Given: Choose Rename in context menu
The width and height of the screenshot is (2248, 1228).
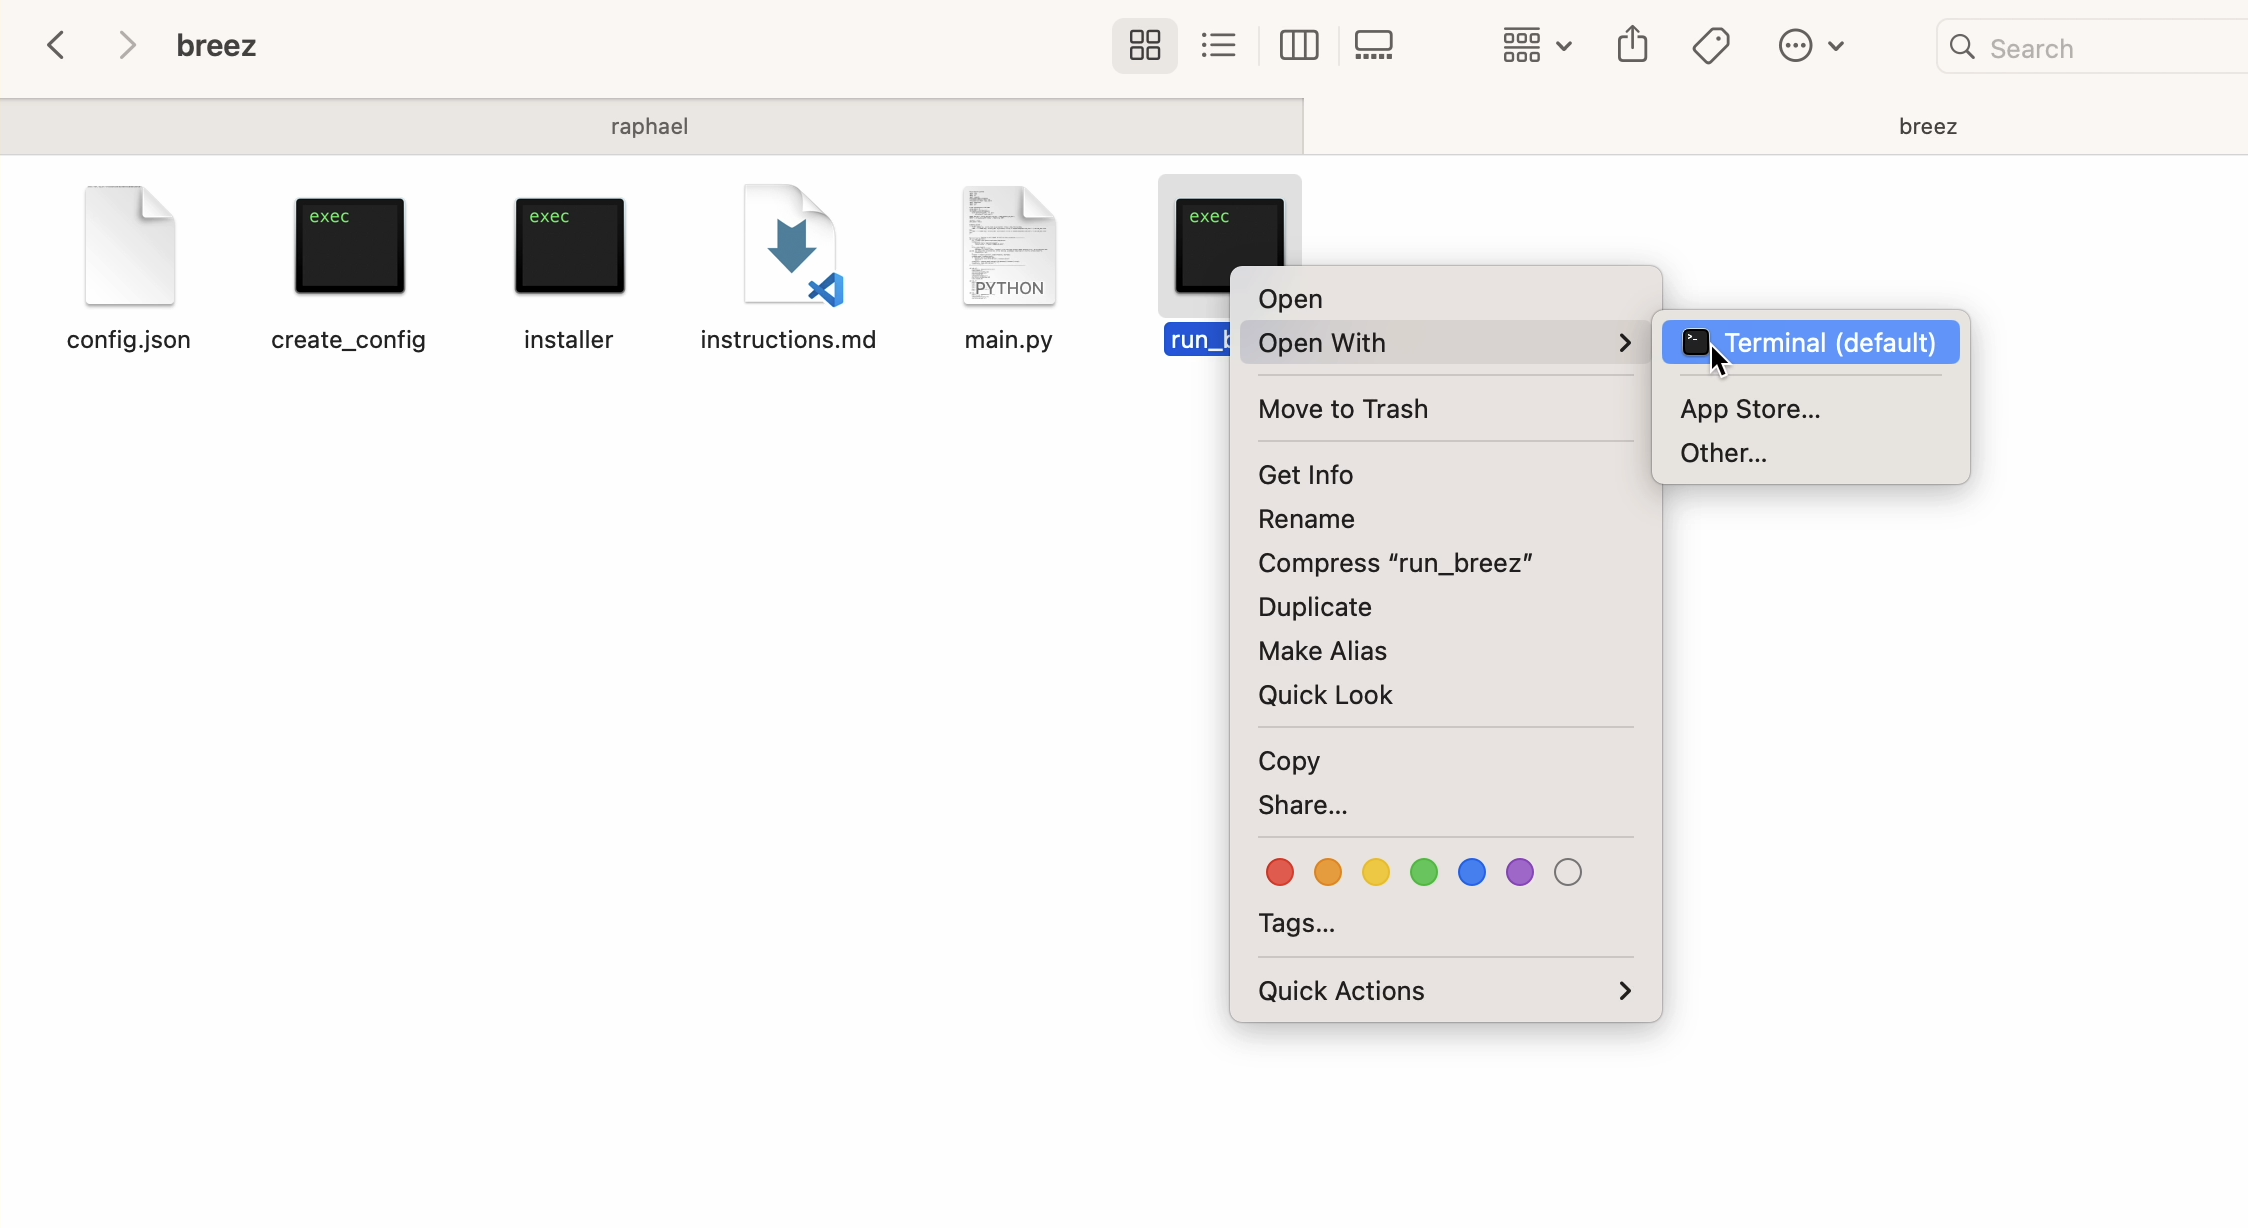Looking at the screenshot, I should click(x=1446, y=519).
